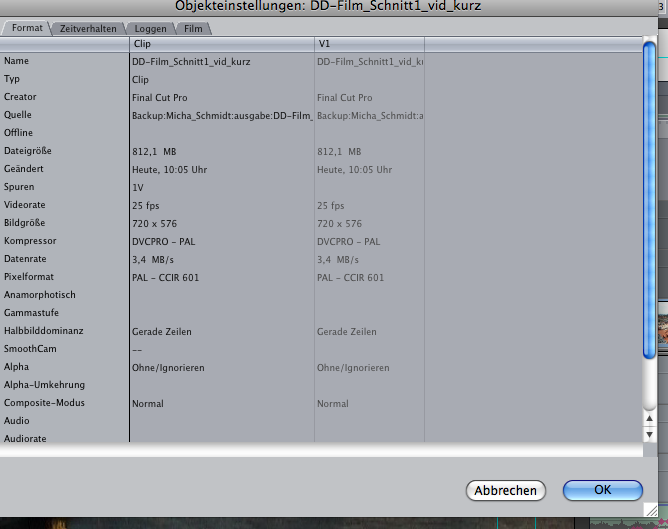Switch to the Zeitverhalten tab
This screenshot has height=529, width=668.
pyautogui.click(x=89, y=29)
